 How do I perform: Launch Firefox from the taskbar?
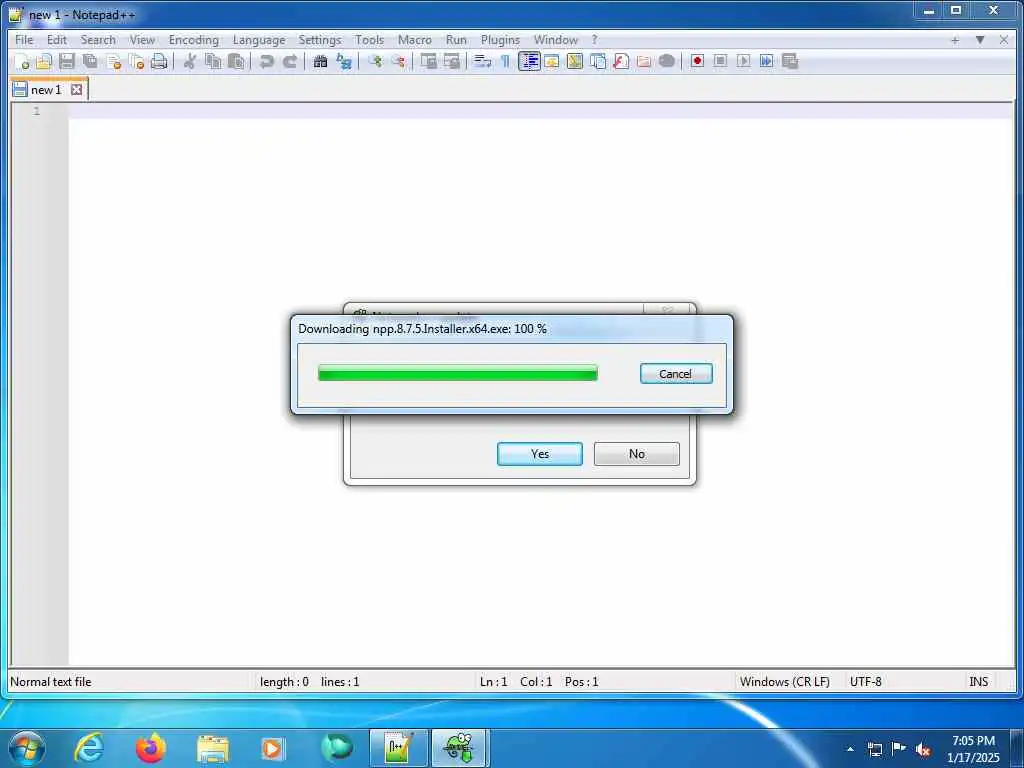tap(151, 748)
